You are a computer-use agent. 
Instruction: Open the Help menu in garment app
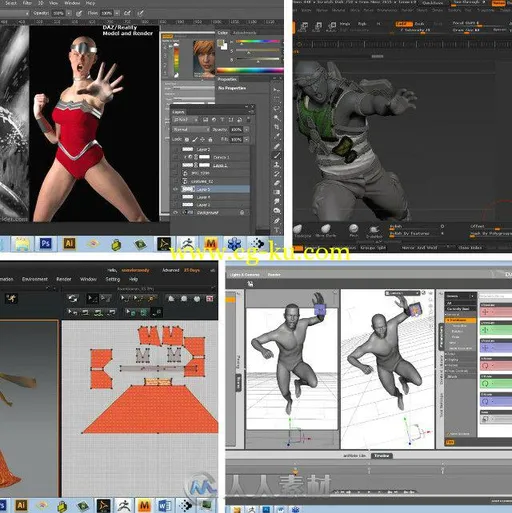click(133, 279)
